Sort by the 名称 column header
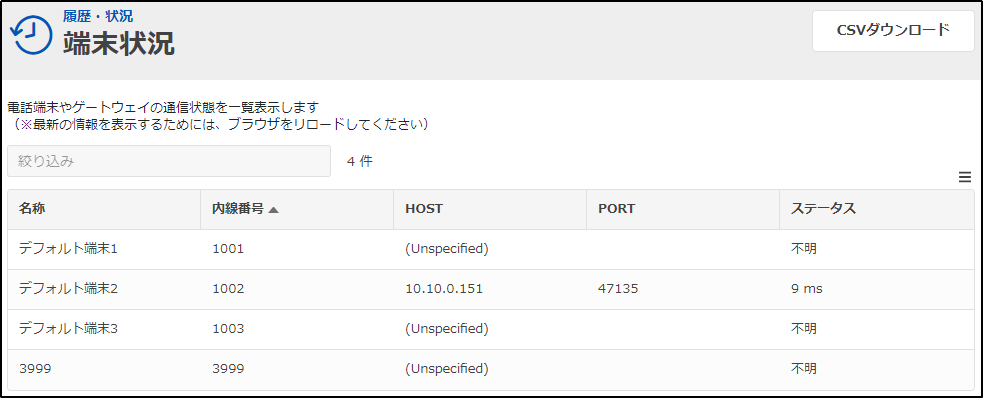This screenshot has height=398, width=983. tap(33, 209)
